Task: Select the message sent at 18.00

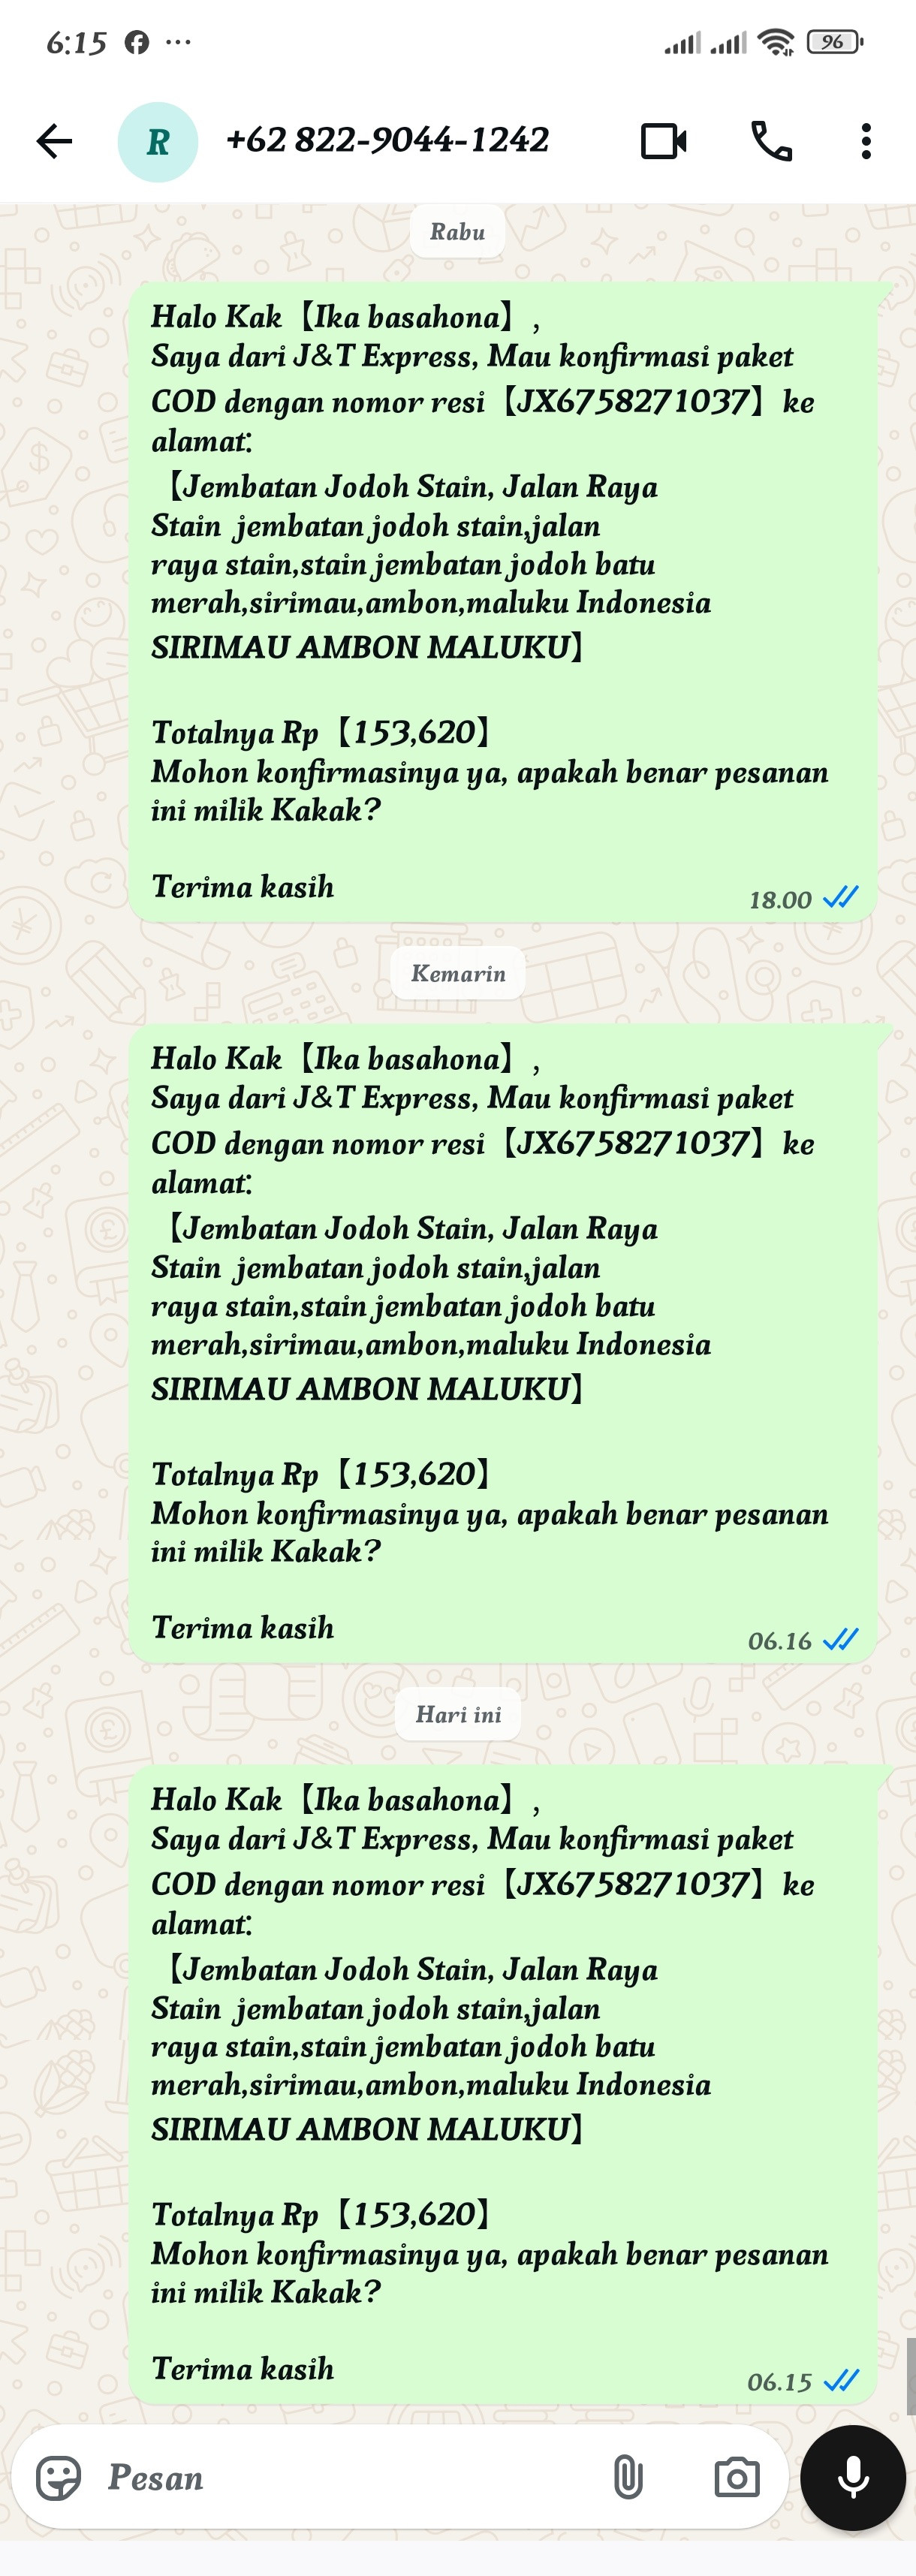Action: coord(503,602)
